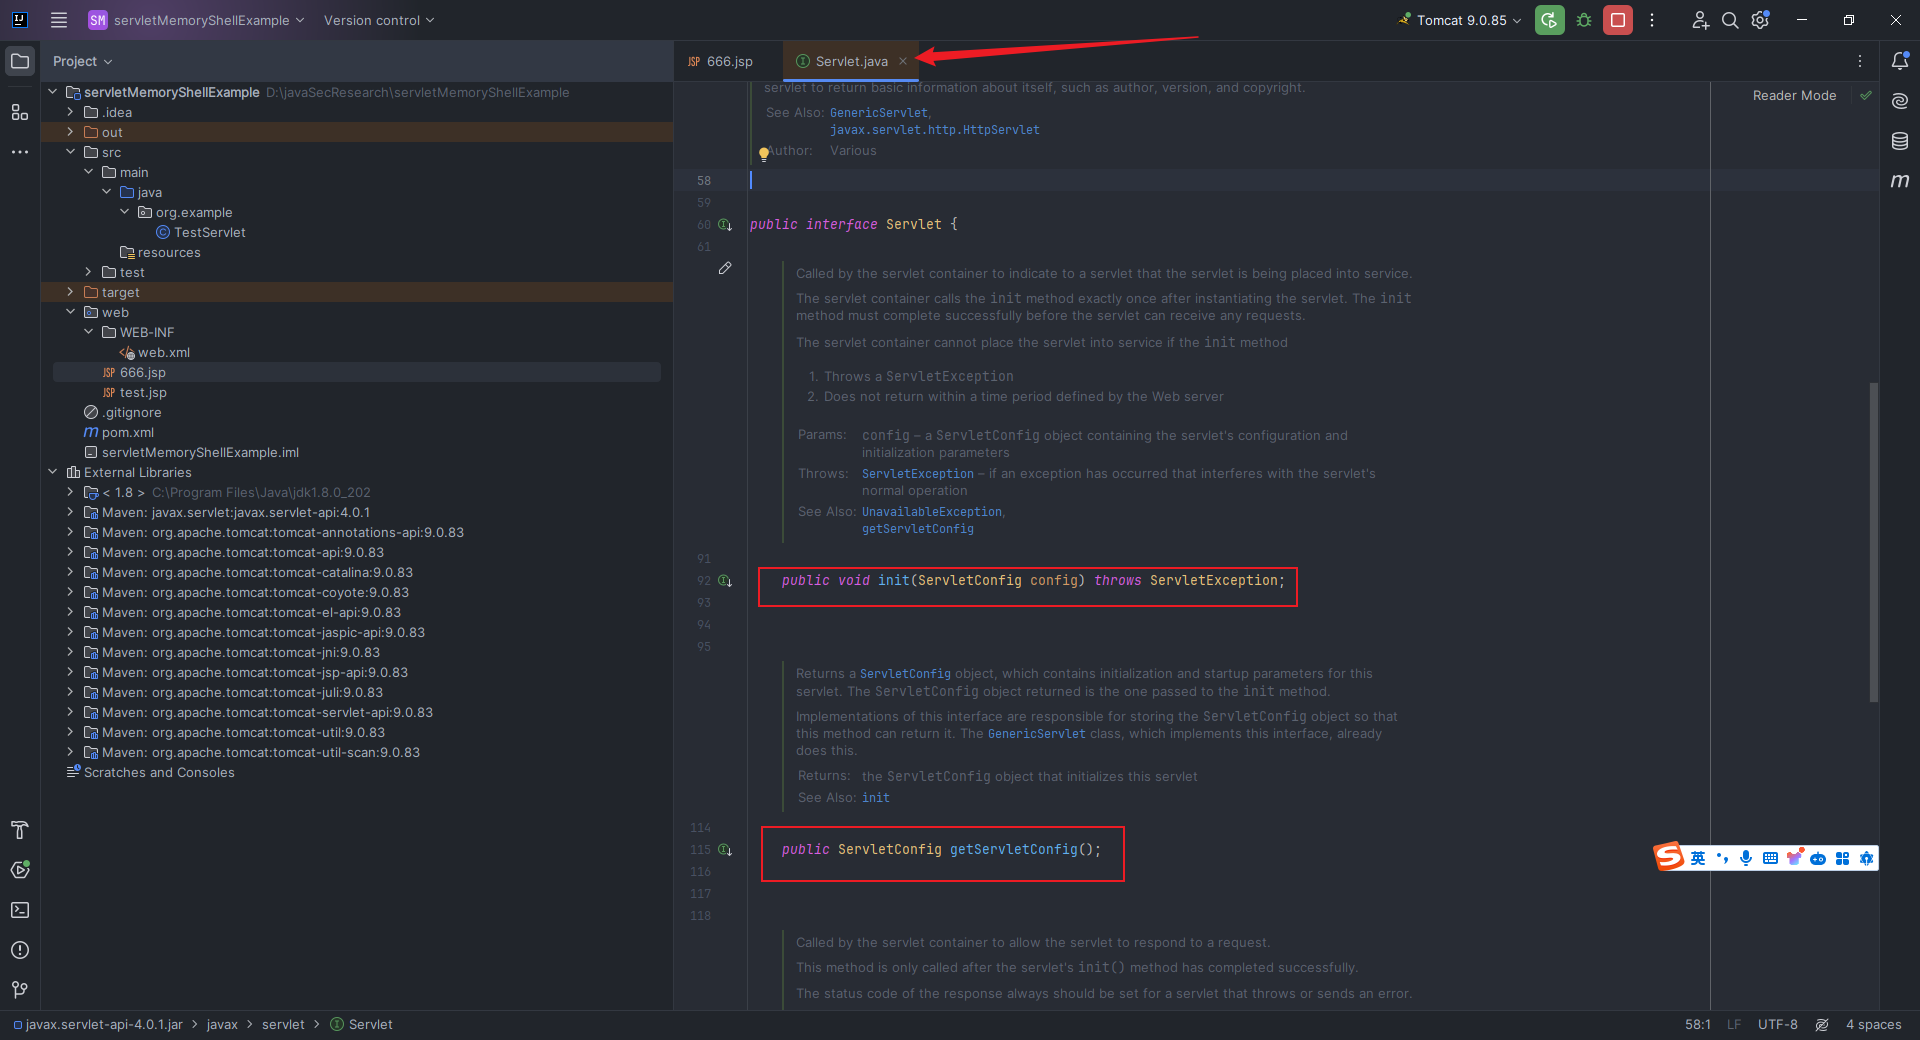The width and height of the screenshot is (1920, 1040).
Task: Open the Services tool window
Action: 20,870
